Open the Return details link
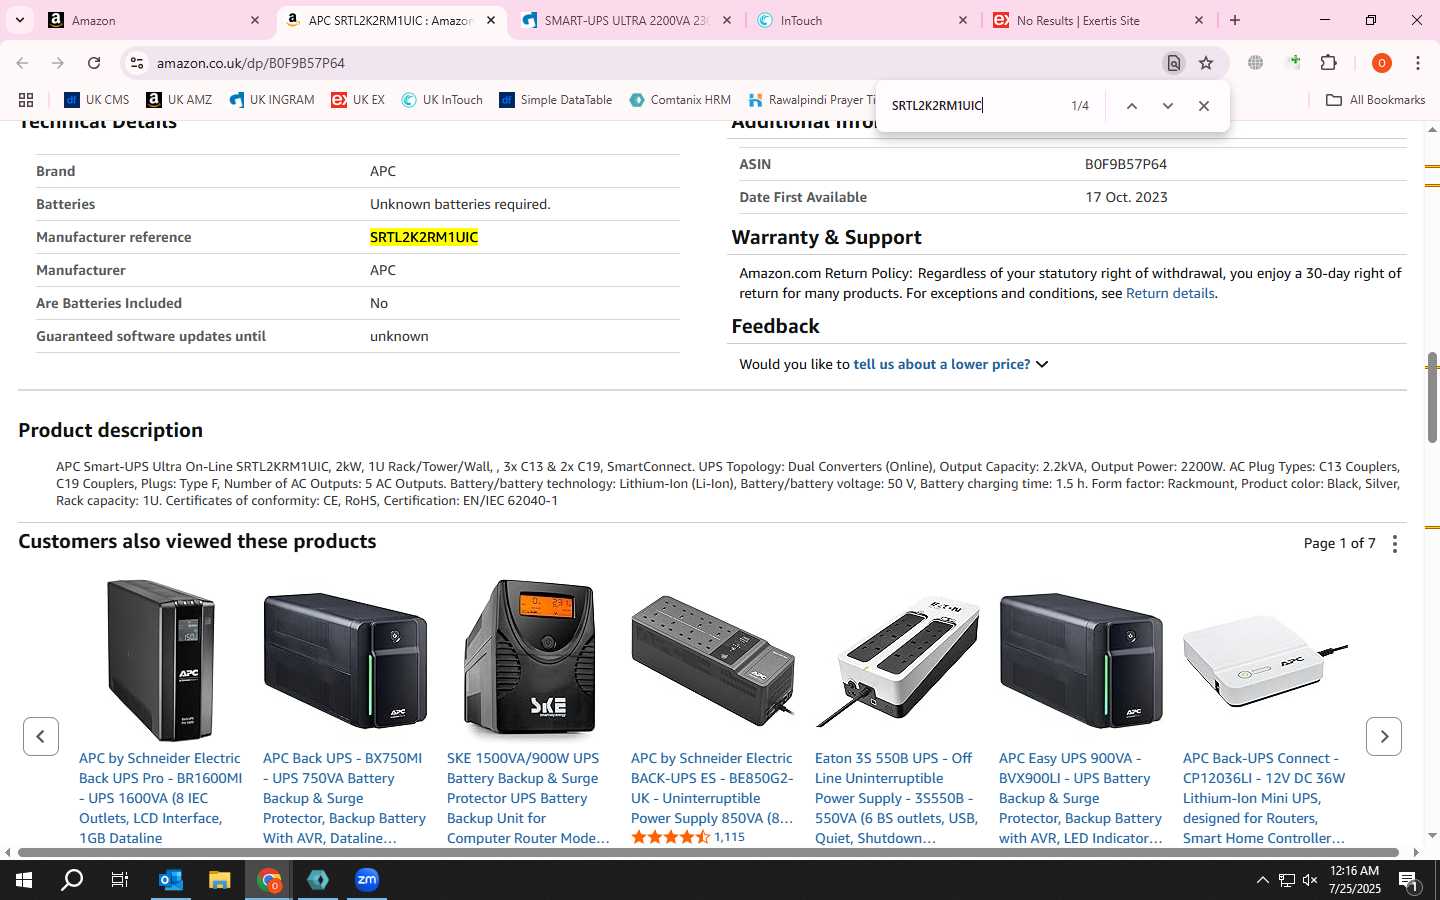This screenshot has height=900, width=1440. click(1170, 294)
